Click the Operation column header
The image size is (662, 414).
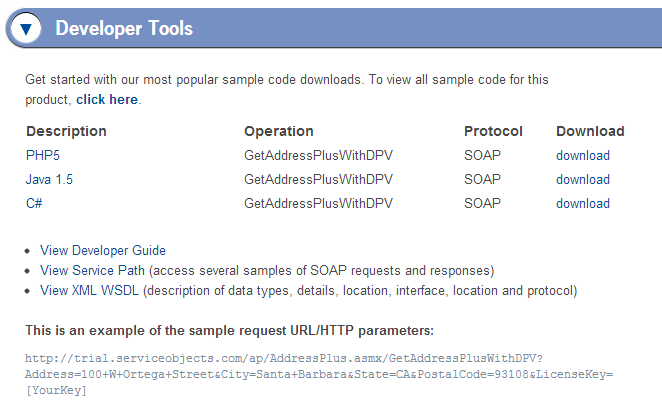(x=279, y=131)
